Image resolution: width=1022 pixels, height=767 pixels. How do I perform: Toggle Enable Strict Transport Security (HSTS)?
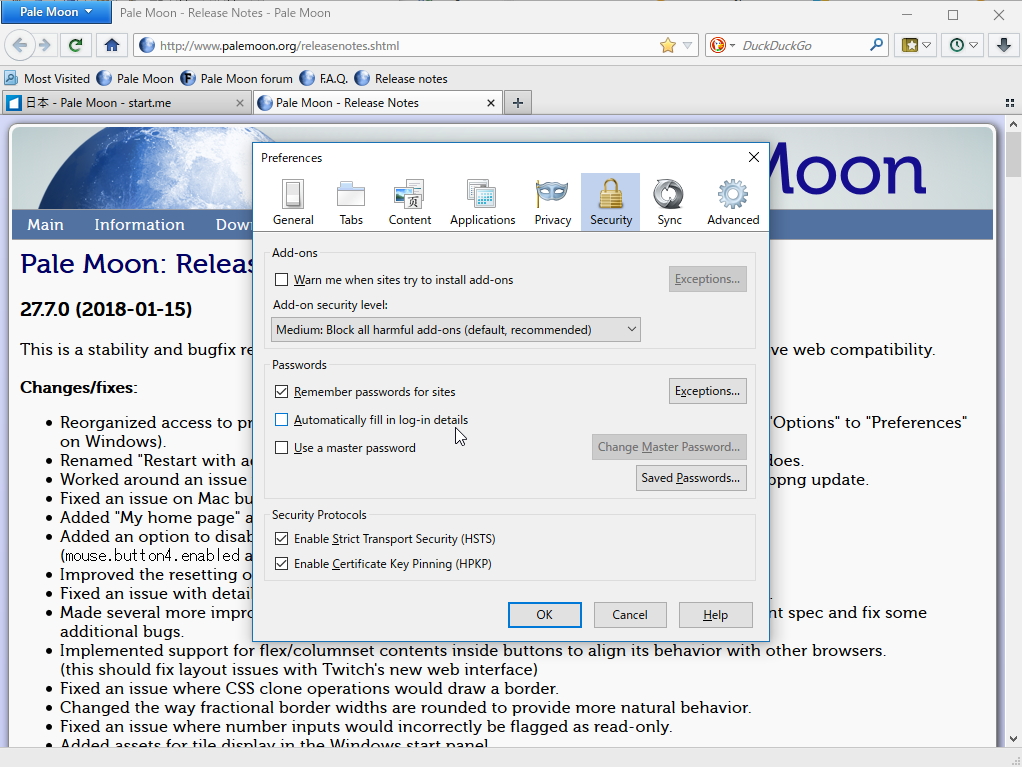click(x=282, y=539)
